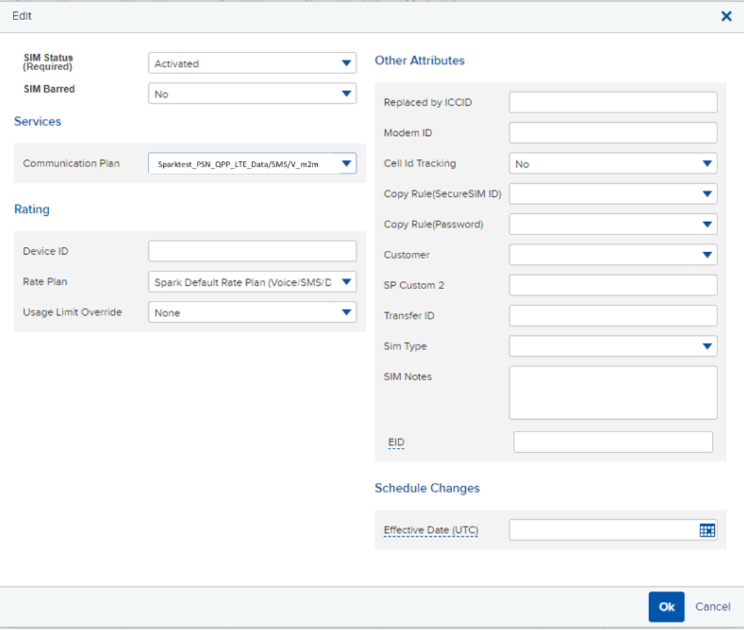This screenshot has height=630, width=744.
Task: Open the SIM Status dropdown
Action: [252, 63]
